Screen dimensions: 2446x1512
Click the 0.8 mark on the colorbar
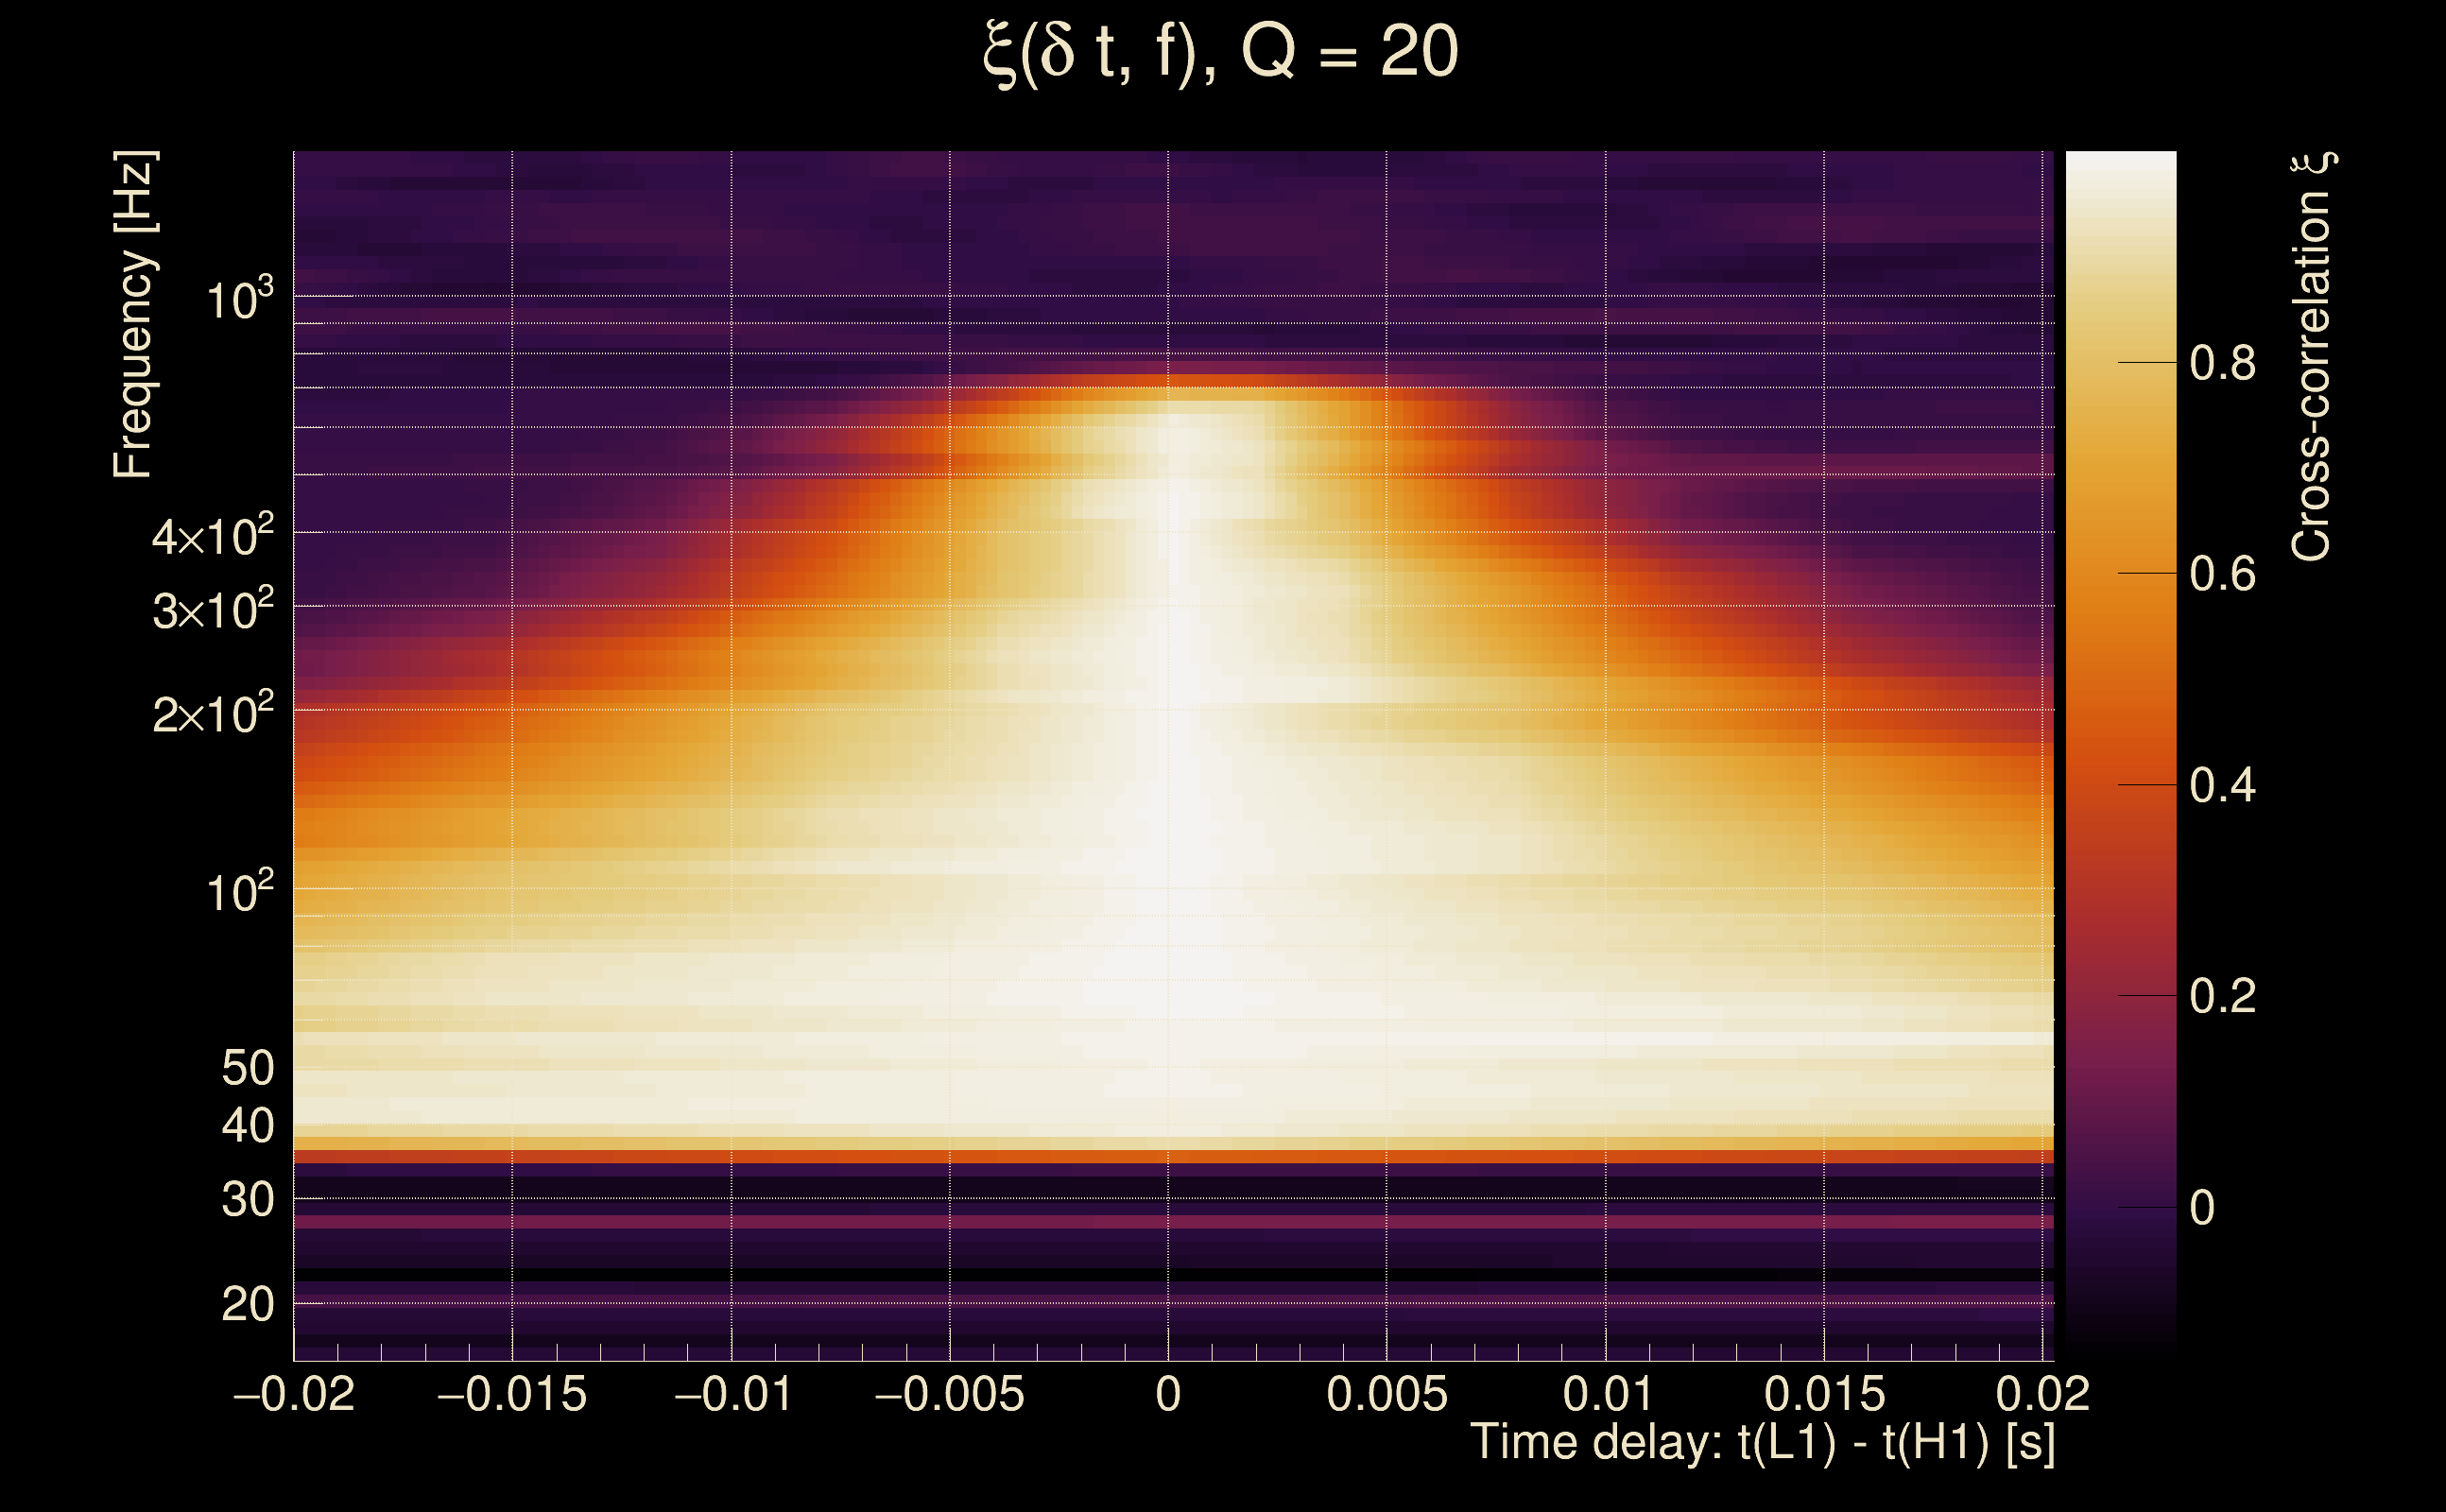point(2222,363)
